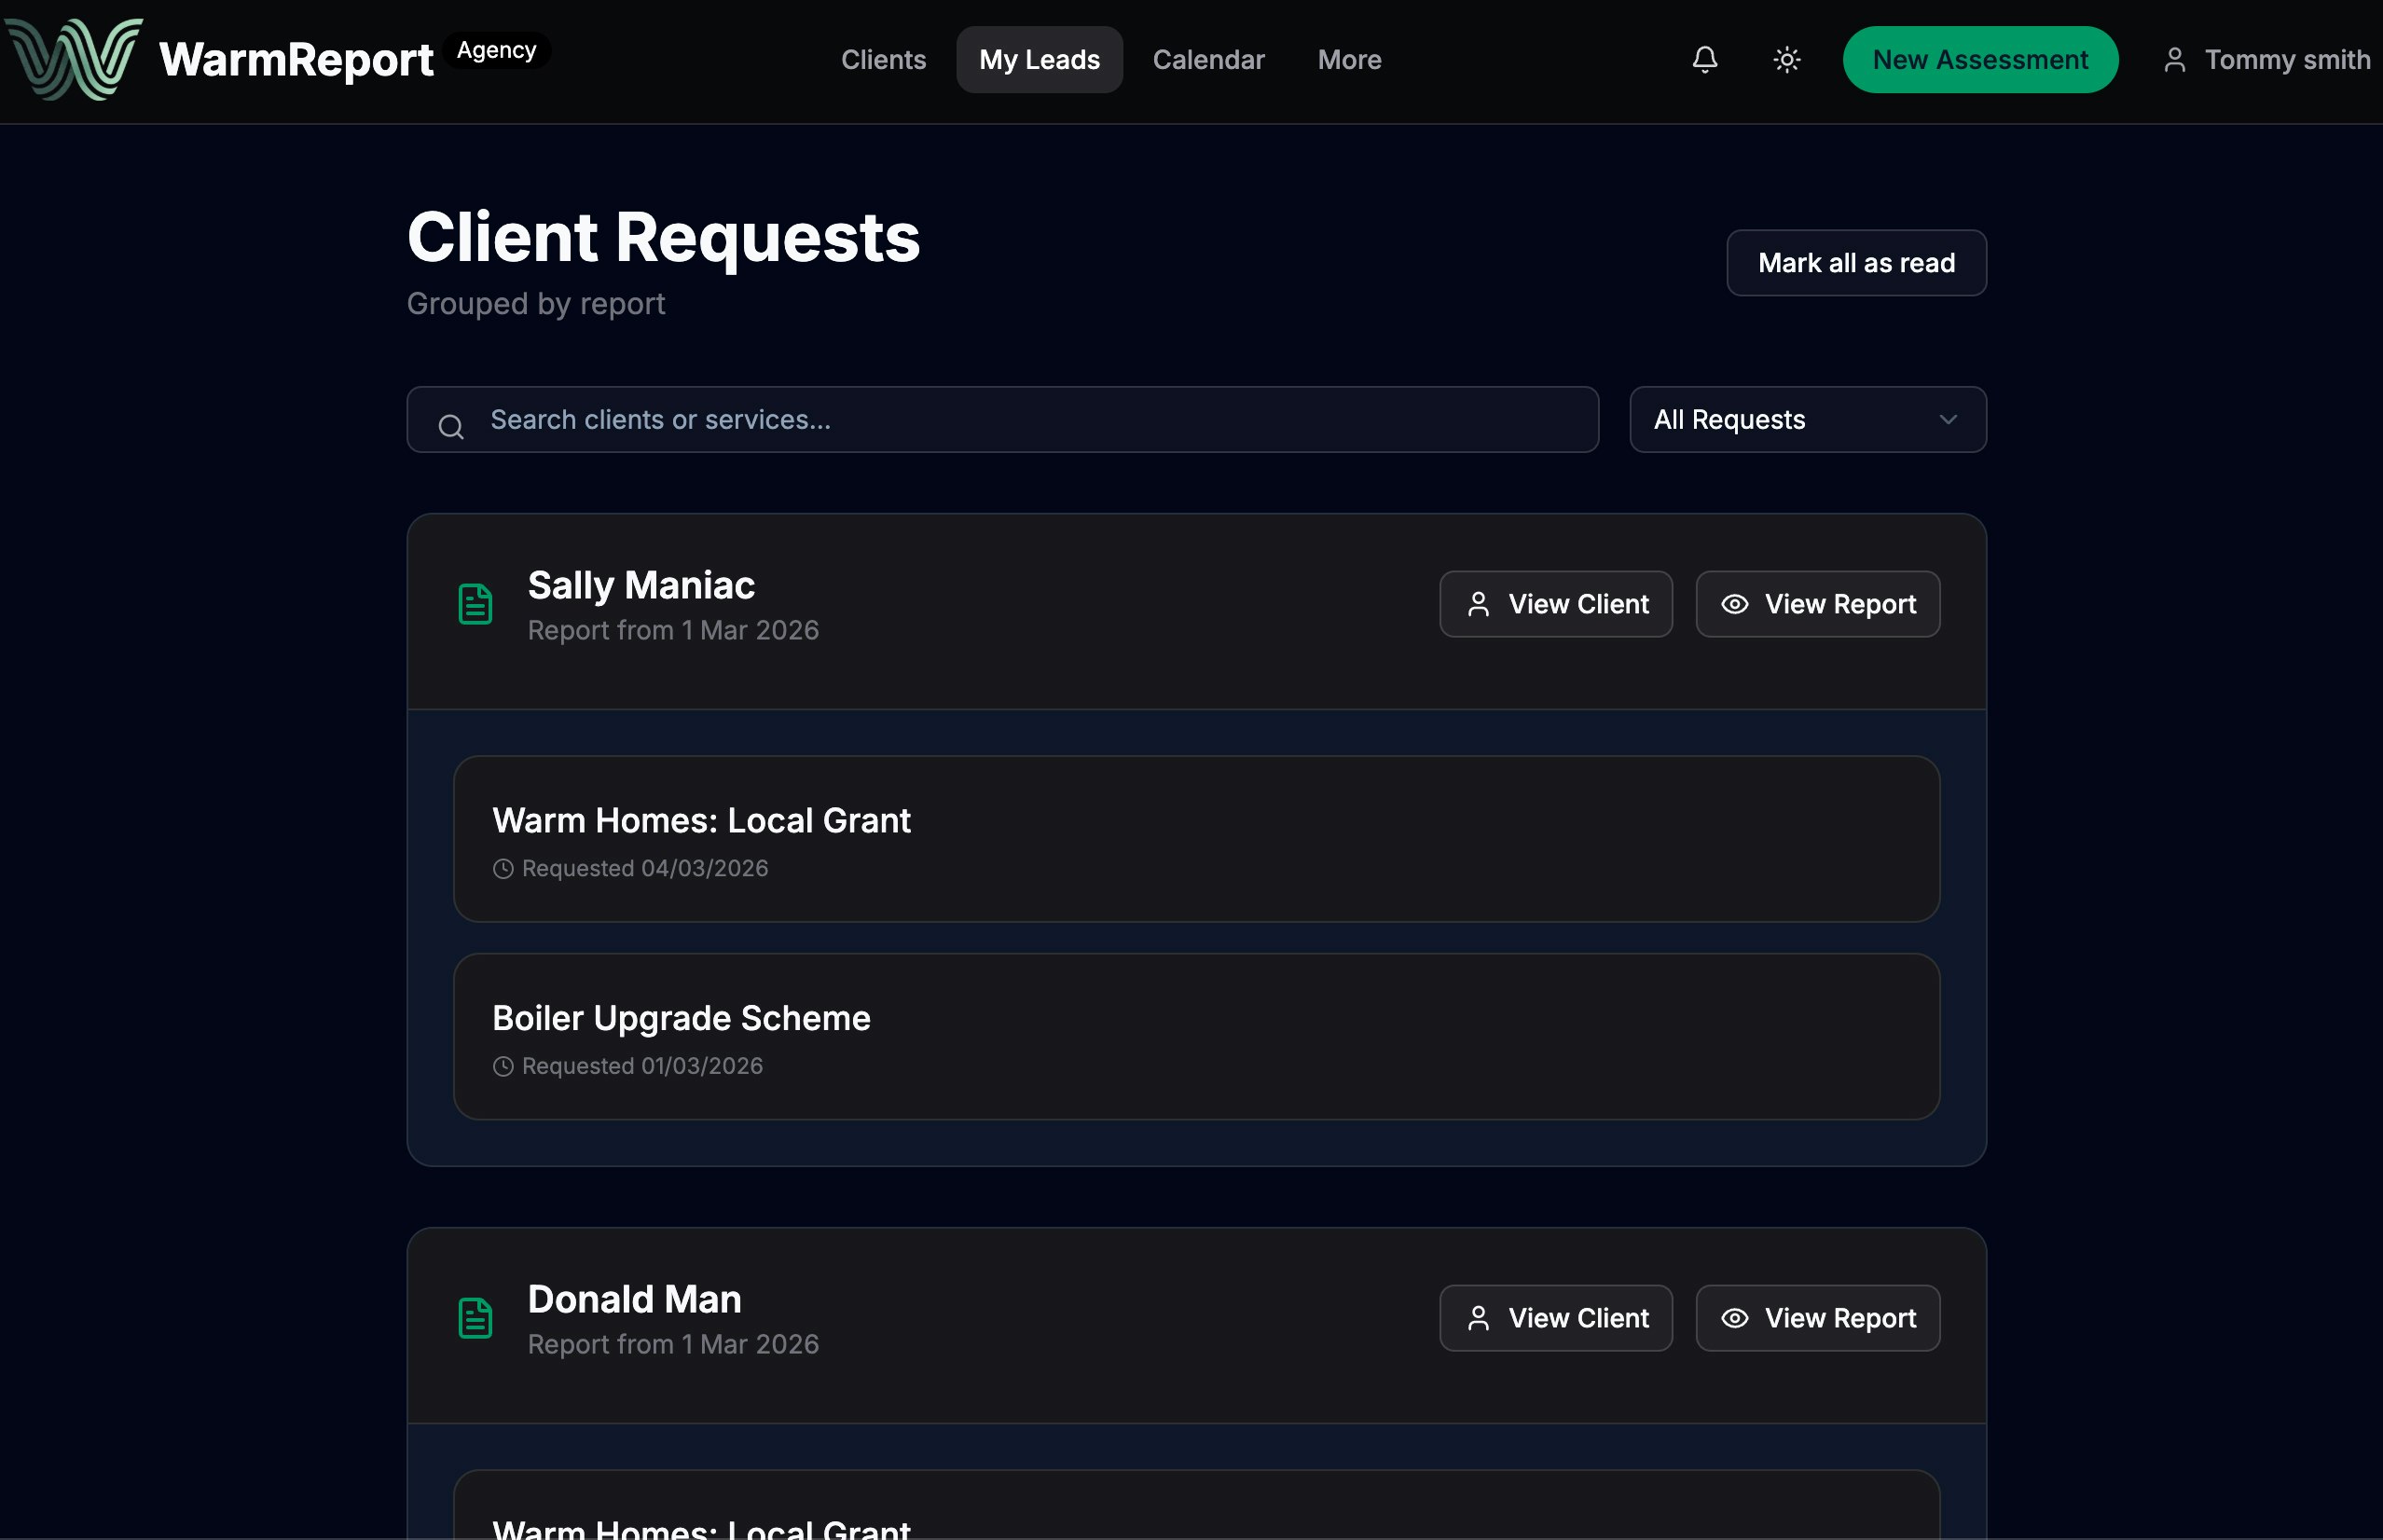Expand the More navigation menu
The image size is (2383, 1540).
pyautogui.click(x=1349, y=60)
